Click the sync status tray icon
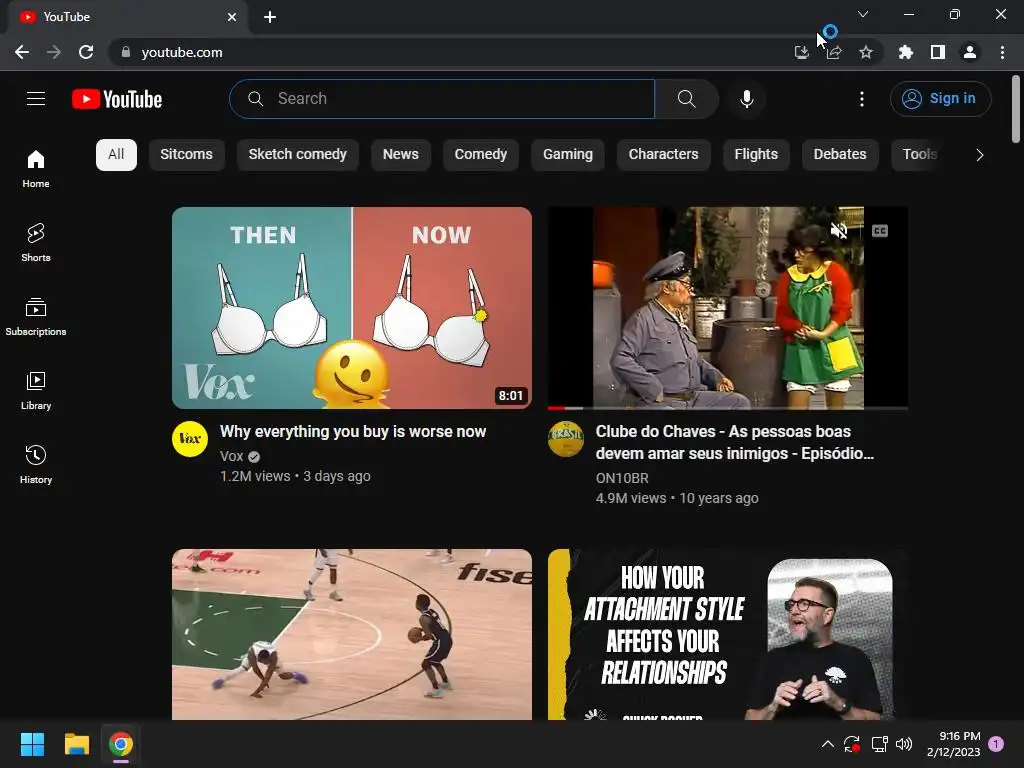 (852, 744)
